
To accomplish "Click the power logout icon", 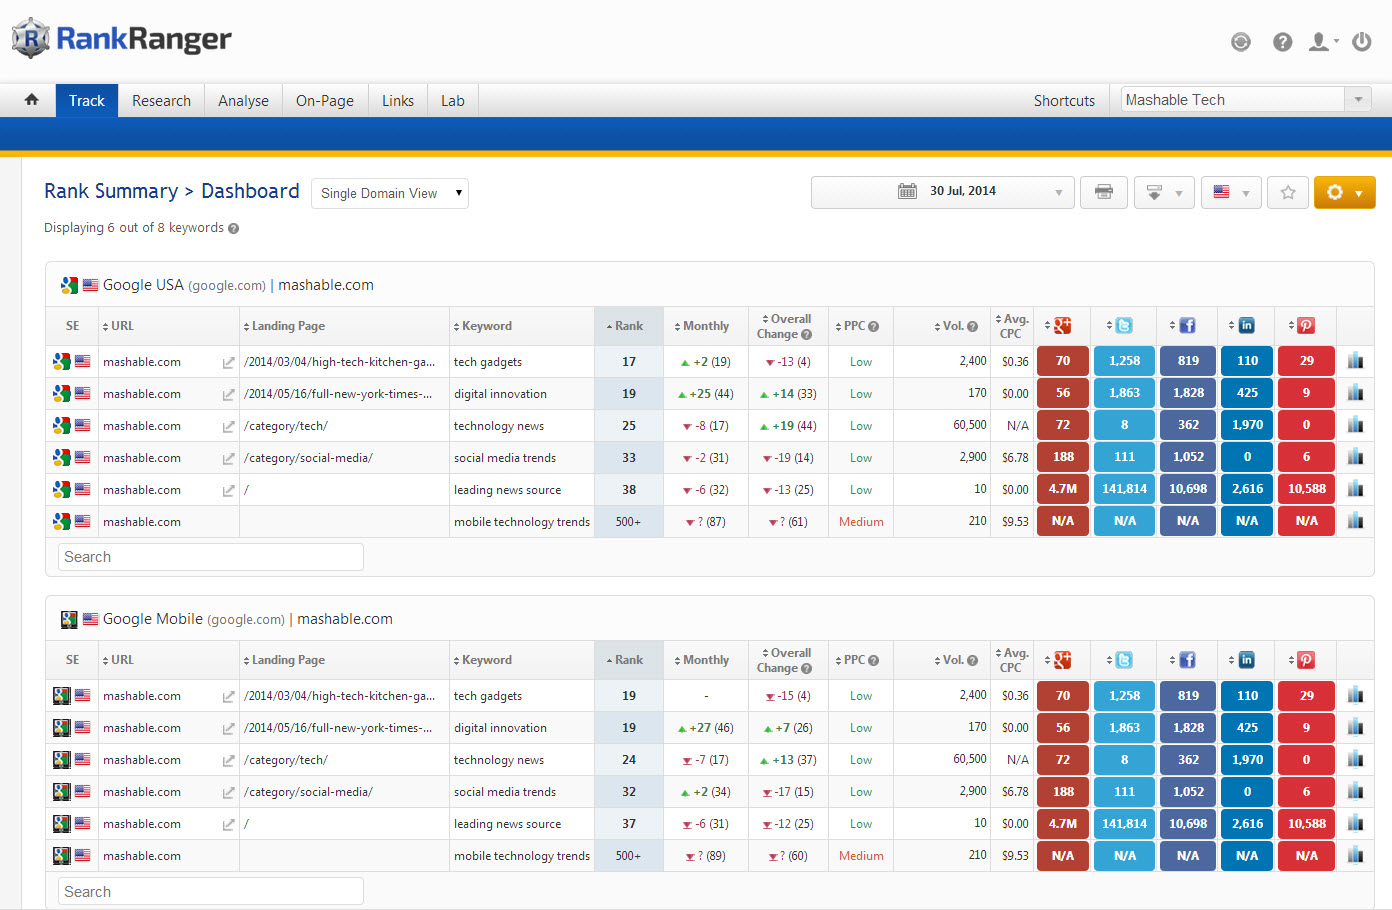I will coord(1361,42).
